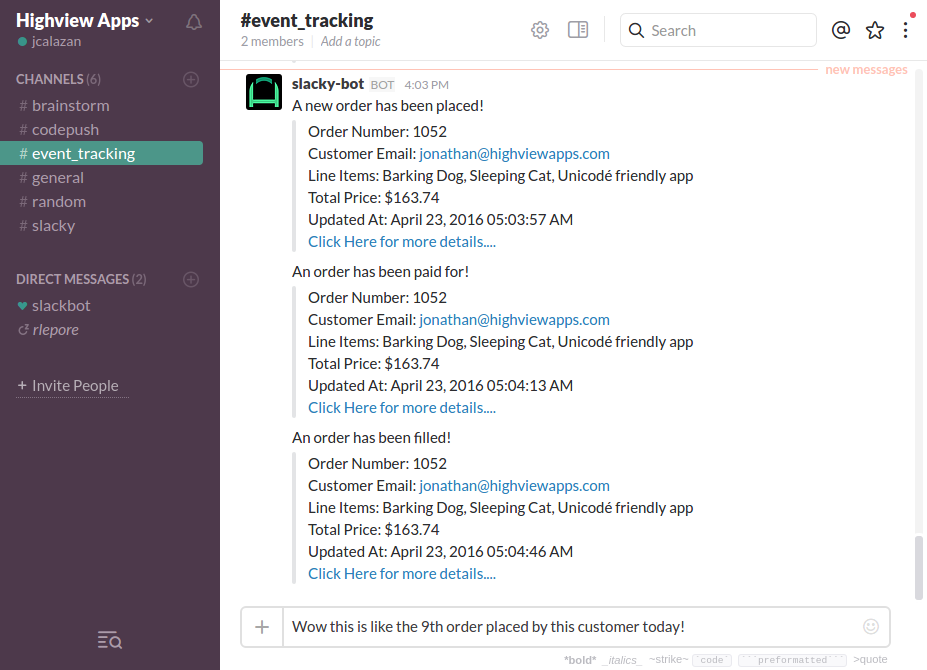This screenshot has height=670, width=927.
Task: Click Add a topic
Action: click(x=351, y=41)
